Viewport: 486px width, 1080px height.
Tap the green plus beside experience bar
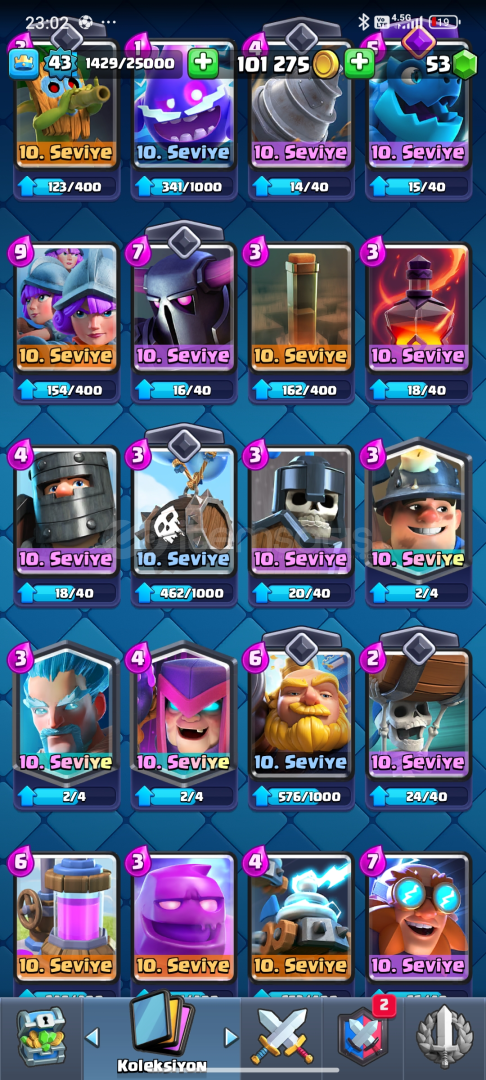pos(203,64)
